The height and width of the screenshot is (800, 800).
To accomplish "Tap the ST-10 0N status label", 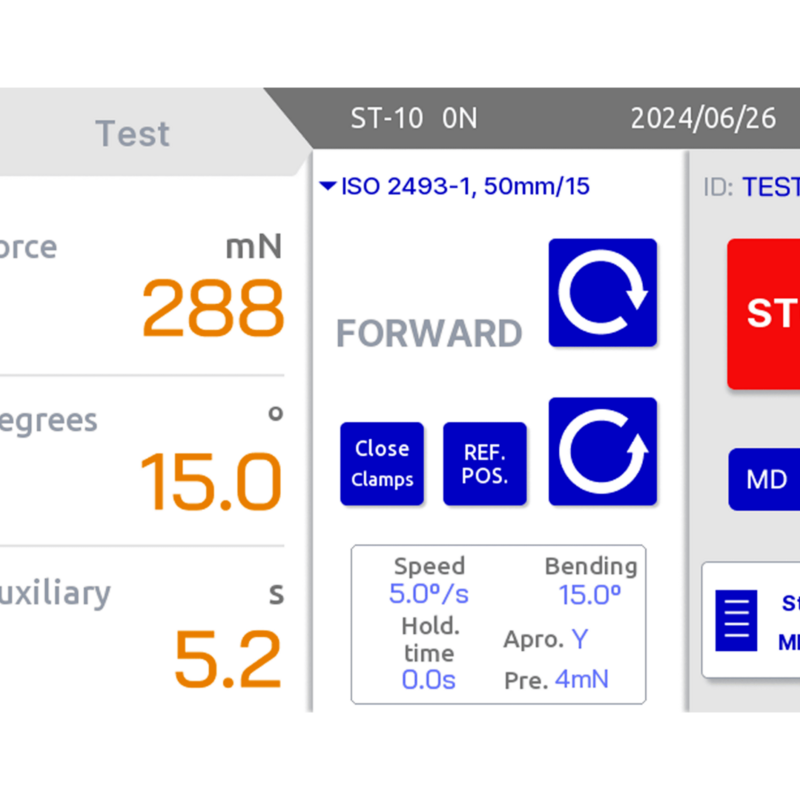I will 413,118.
